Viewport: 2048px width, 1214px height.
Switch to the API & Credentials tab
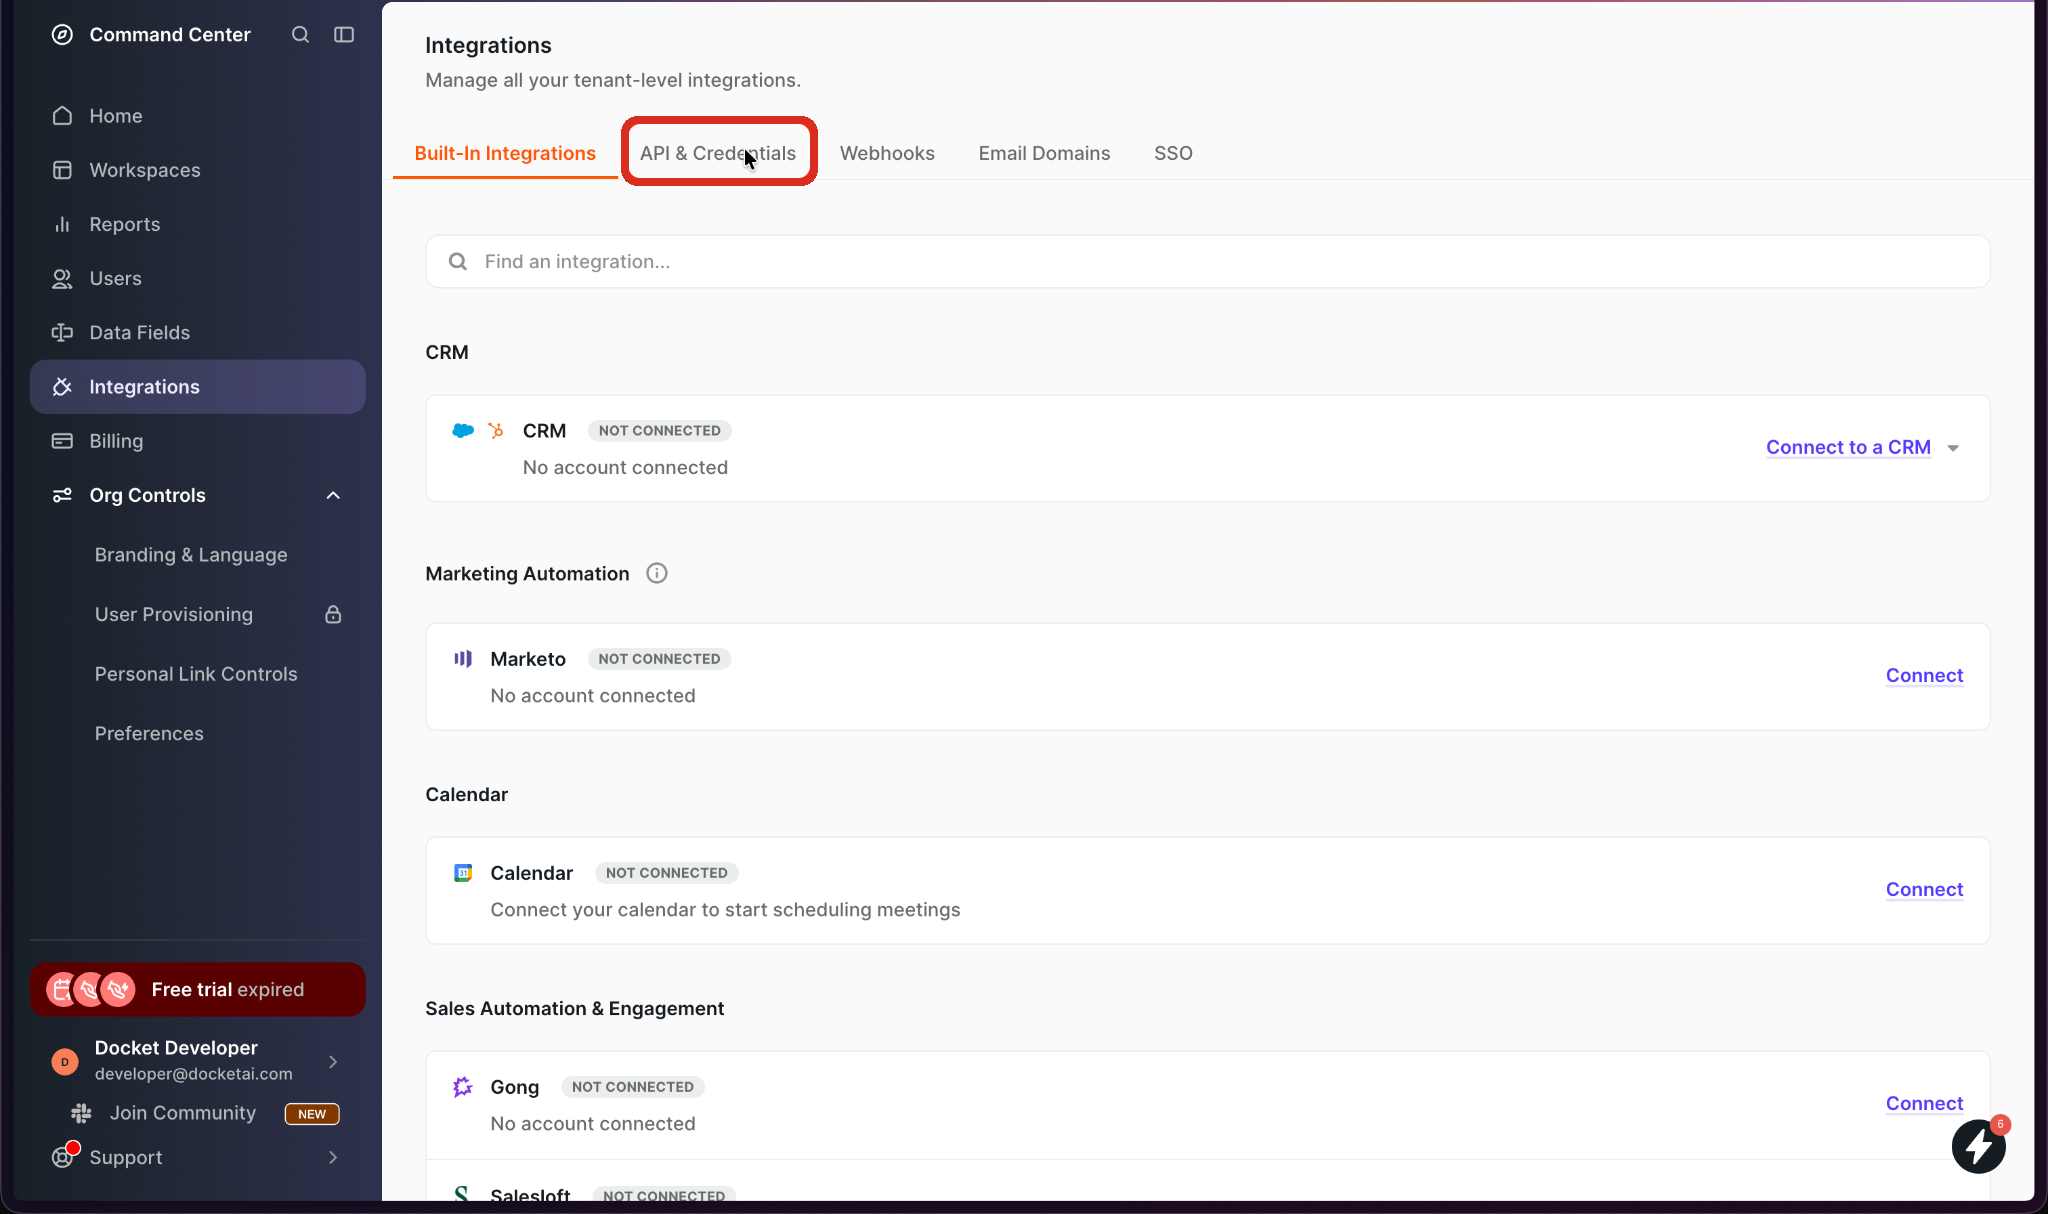[x=718, y=153]
